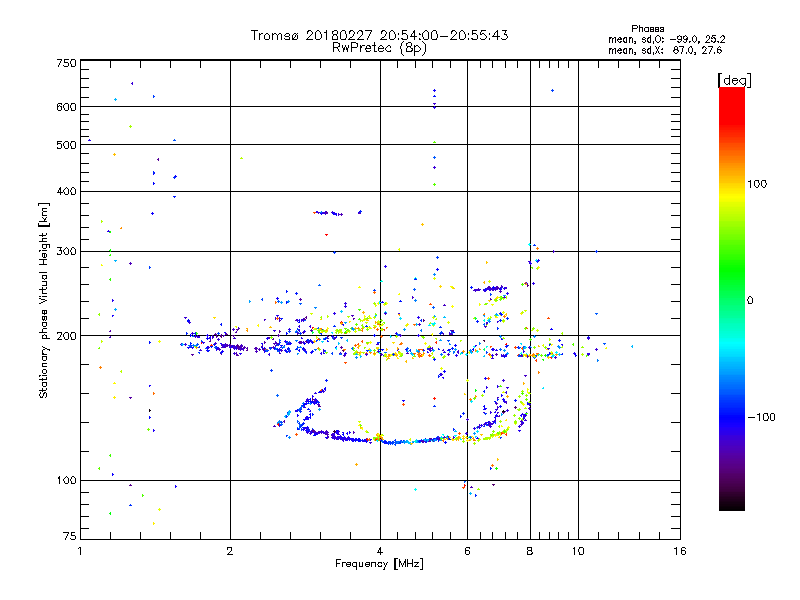Click the 'Frequency [MHz]' x-axis label
800x600 pixels.
tap(379, 564)
